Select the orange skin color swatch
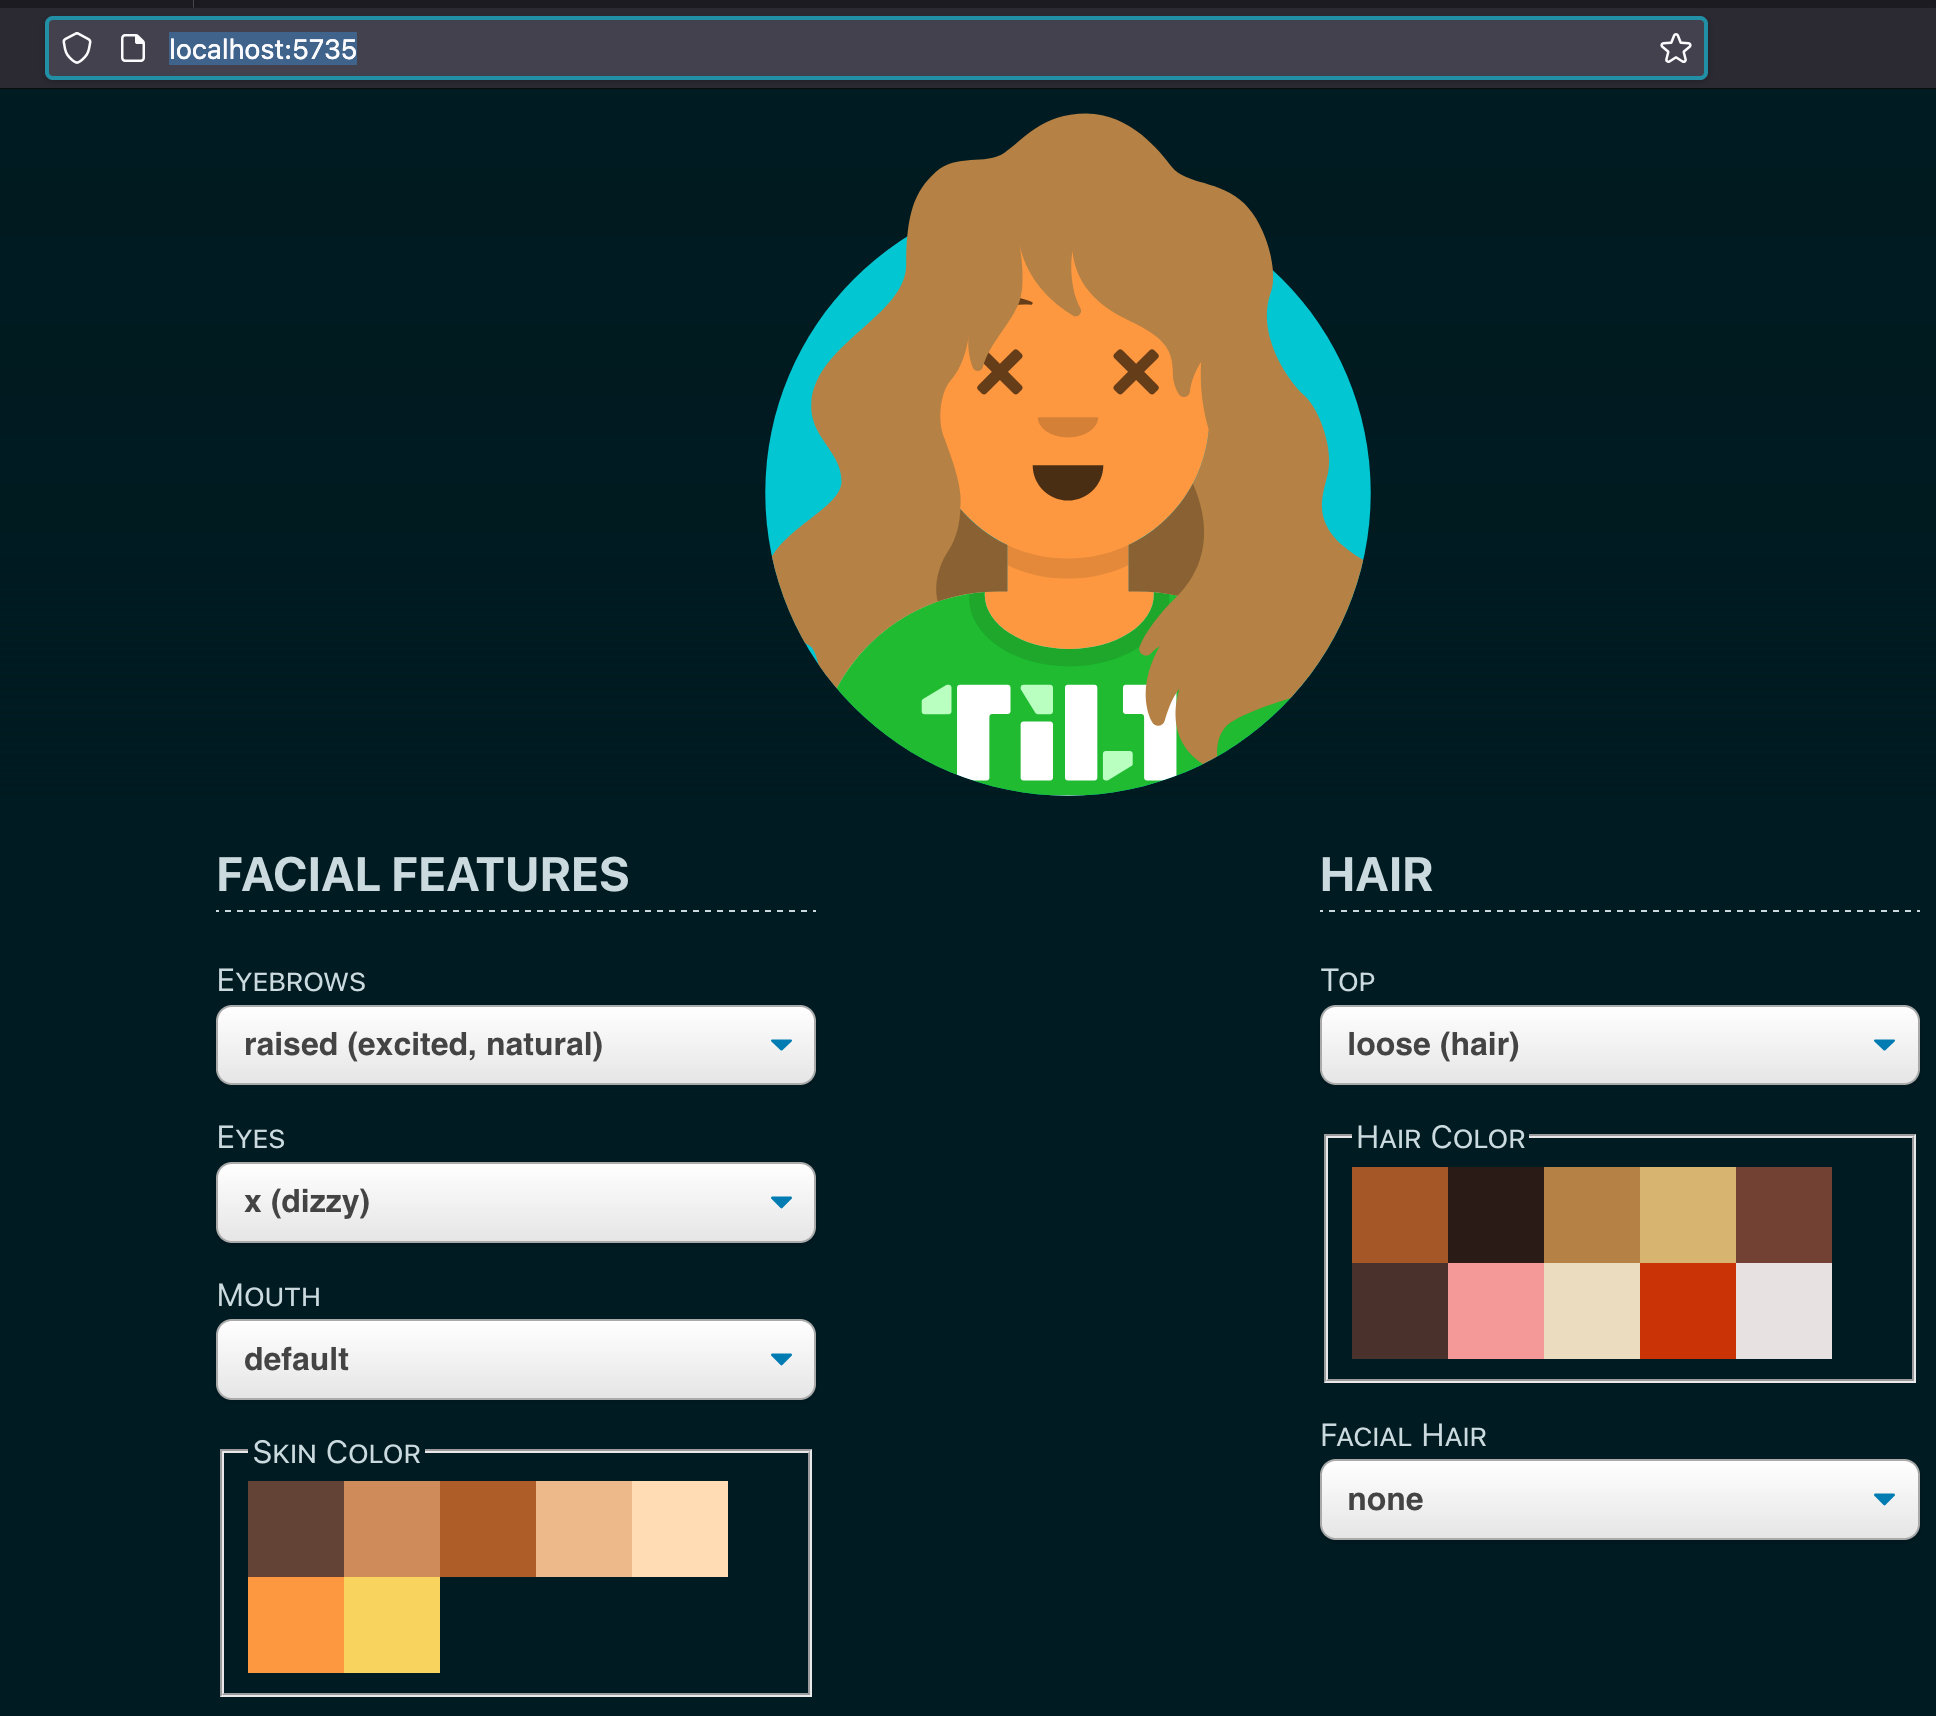Screen dimensions: 1936x1716 coord(295,1624)
